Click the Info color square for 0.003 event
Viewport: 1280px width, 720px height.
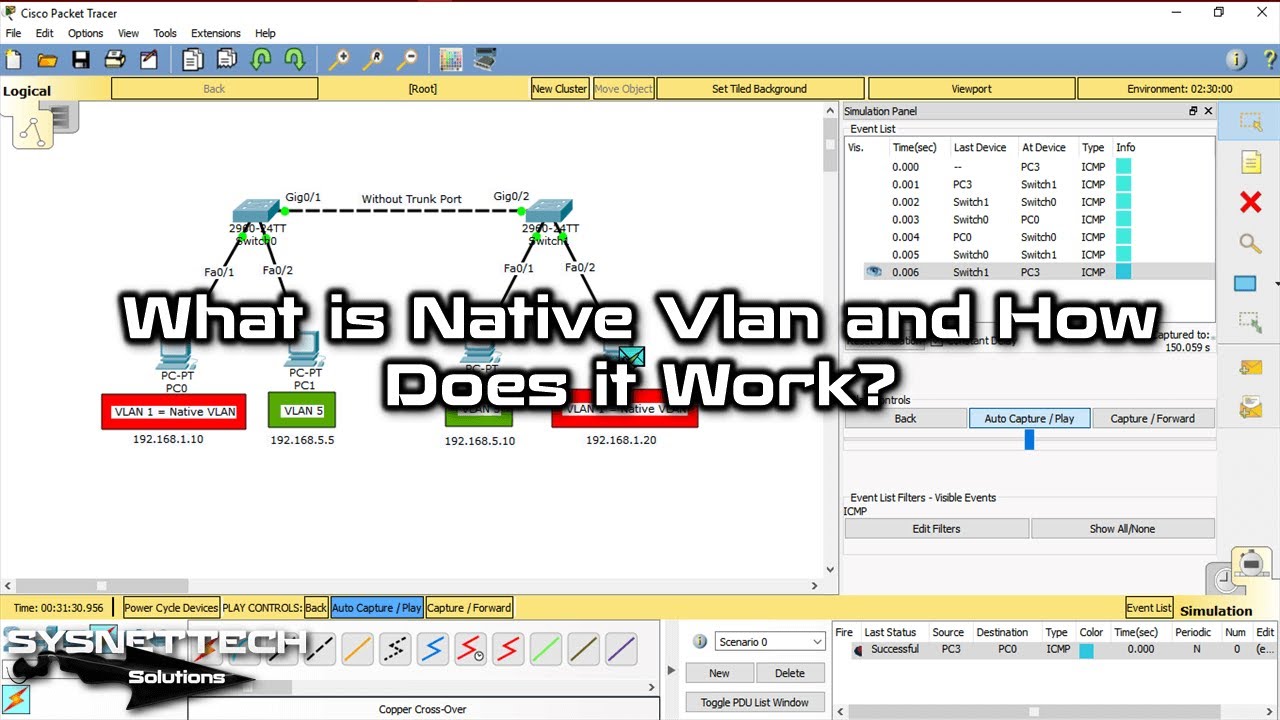[x=1123, y=220]
